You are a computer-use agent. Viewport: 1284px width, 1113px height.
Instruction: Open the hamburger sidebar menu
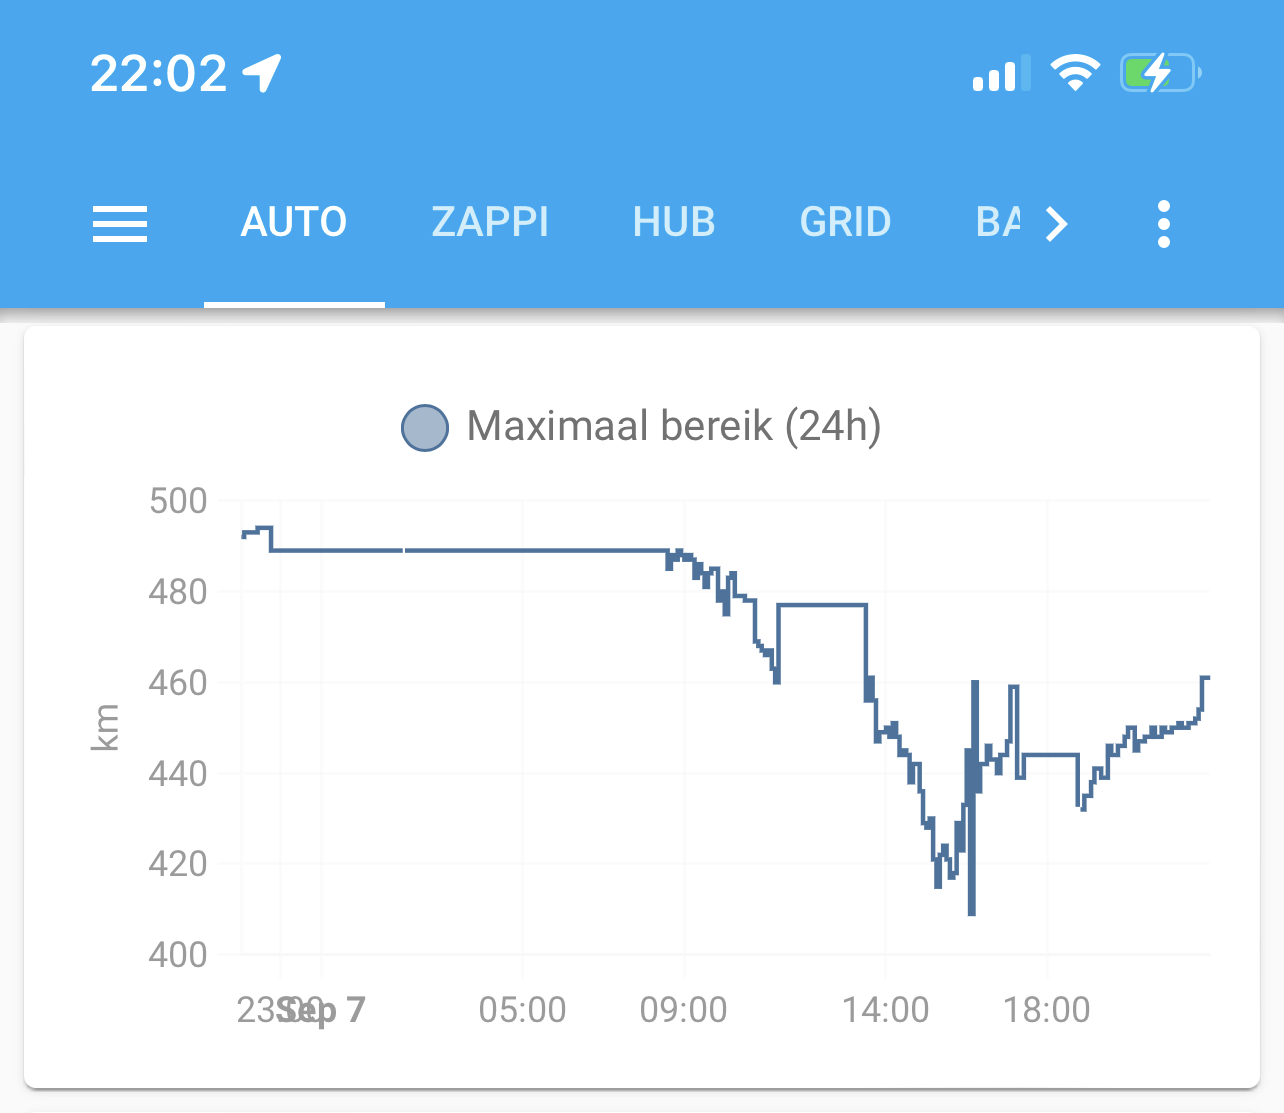coord(120,223)
